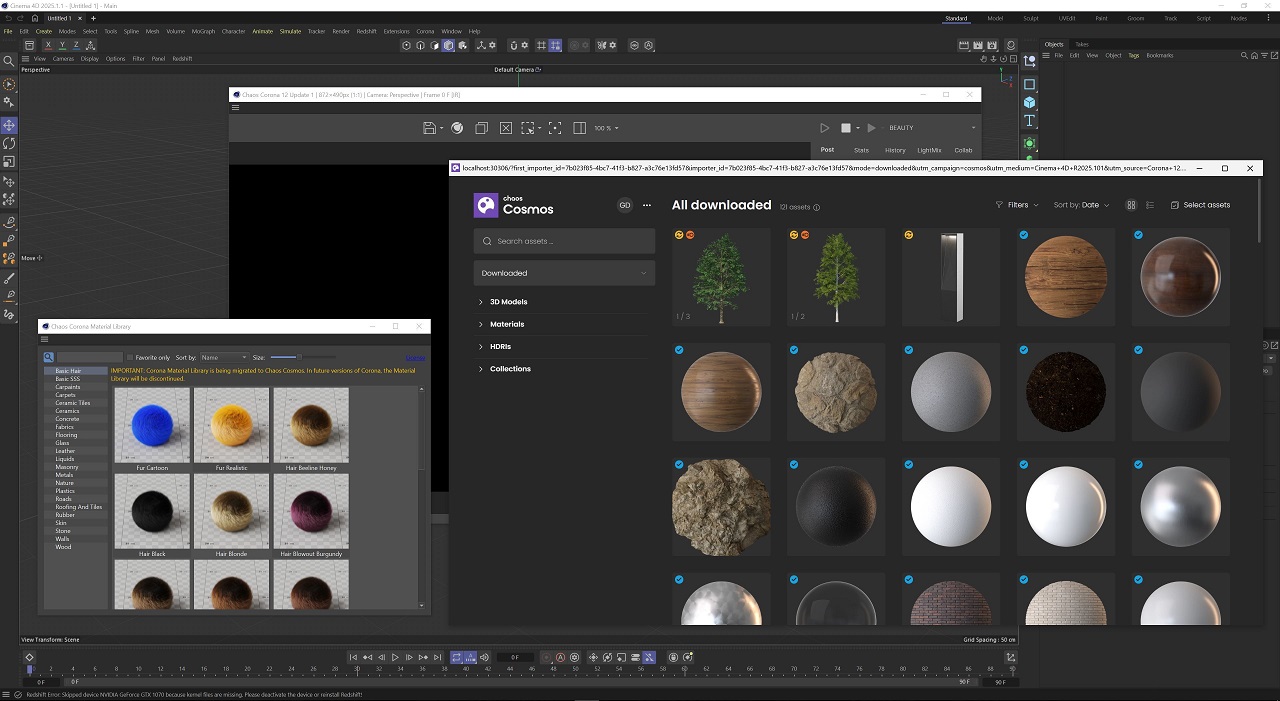Open the Simulate menu

point(290,31)
